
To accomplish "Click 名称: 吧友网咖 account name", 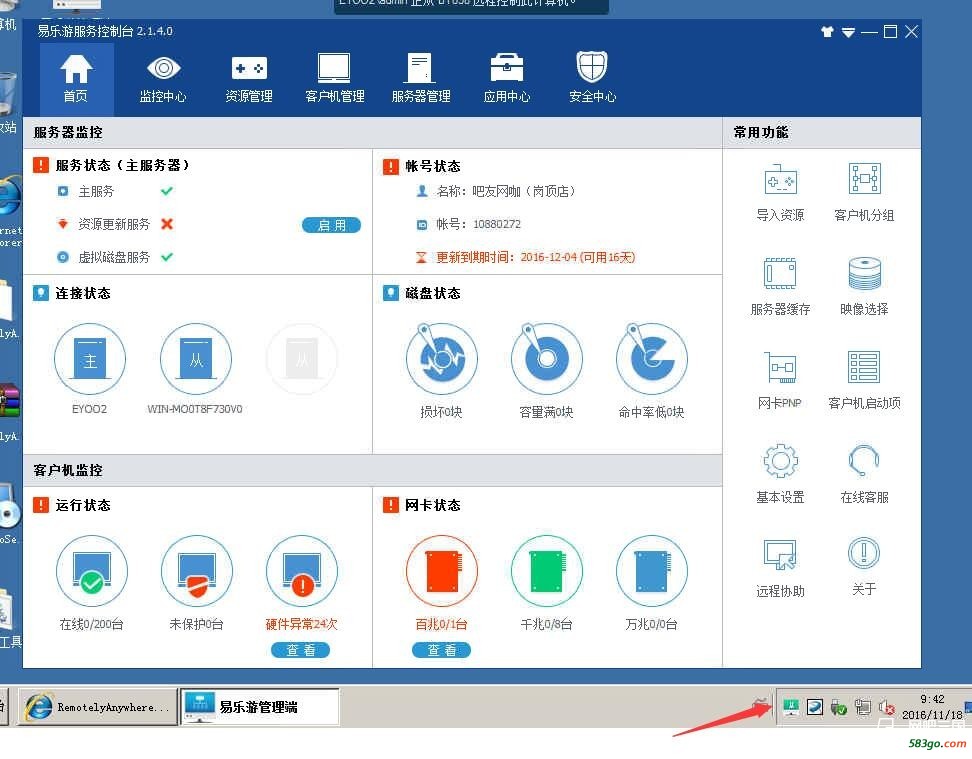I will click(x=505, y=191).
